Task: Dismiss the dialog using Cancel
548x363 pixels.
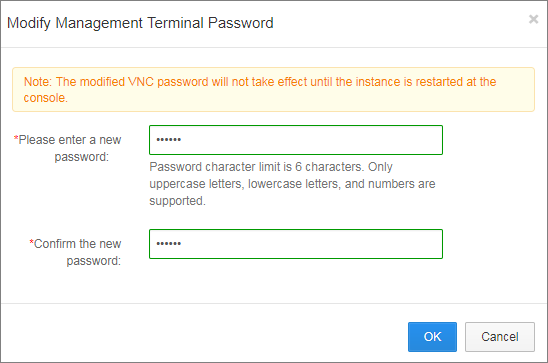Action: [500, 337]
